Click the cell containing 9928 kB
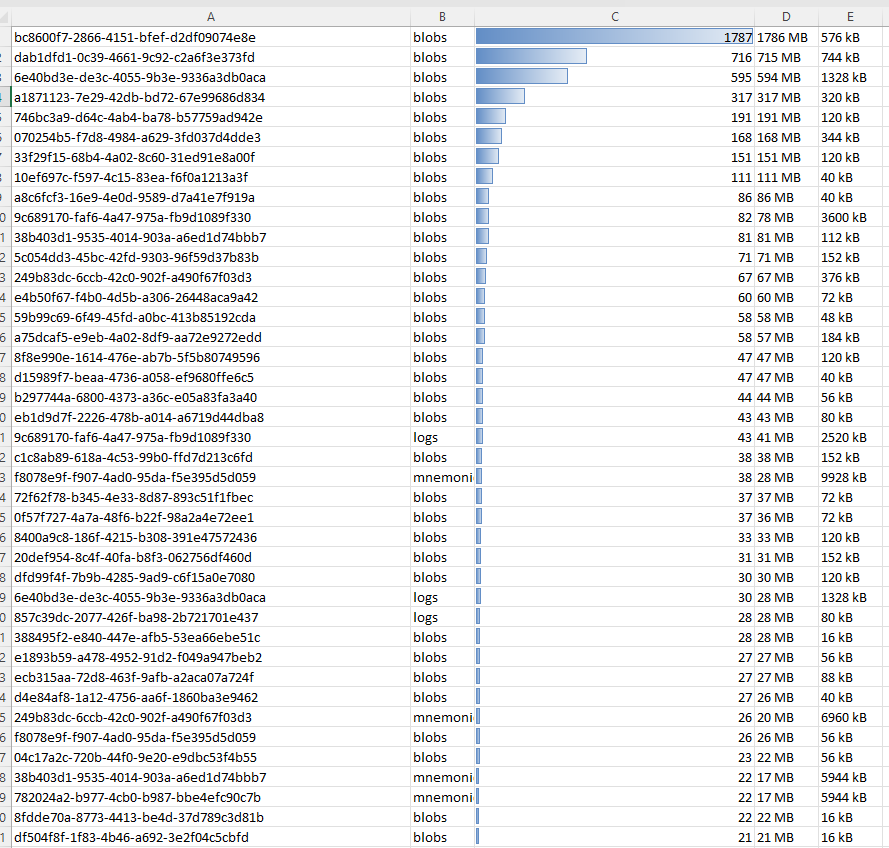The width and height of the screenshot is (889, 848). click(x=850, y=477)
